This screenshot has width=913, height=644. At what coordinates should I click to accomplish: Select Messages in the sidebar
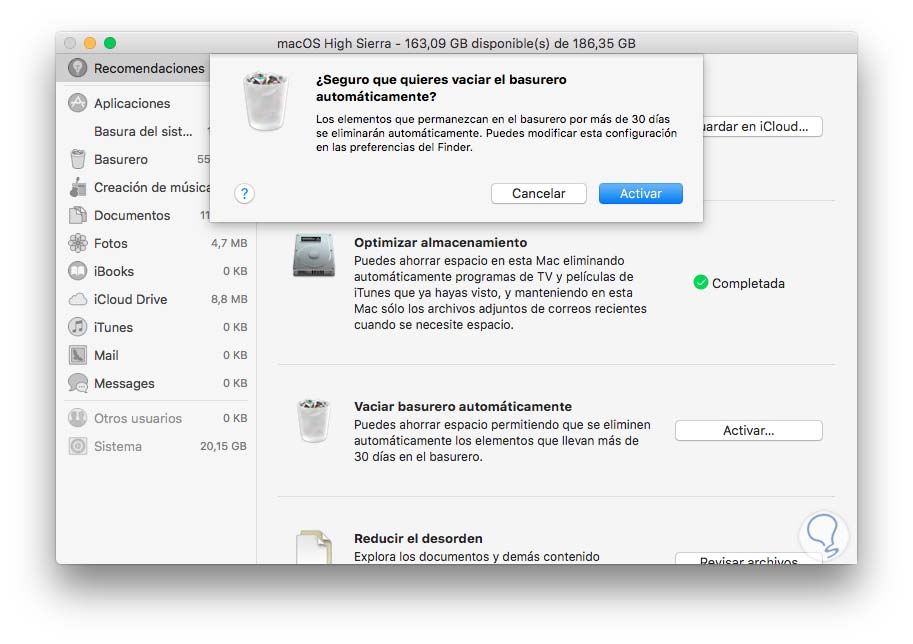pos(156,383)
